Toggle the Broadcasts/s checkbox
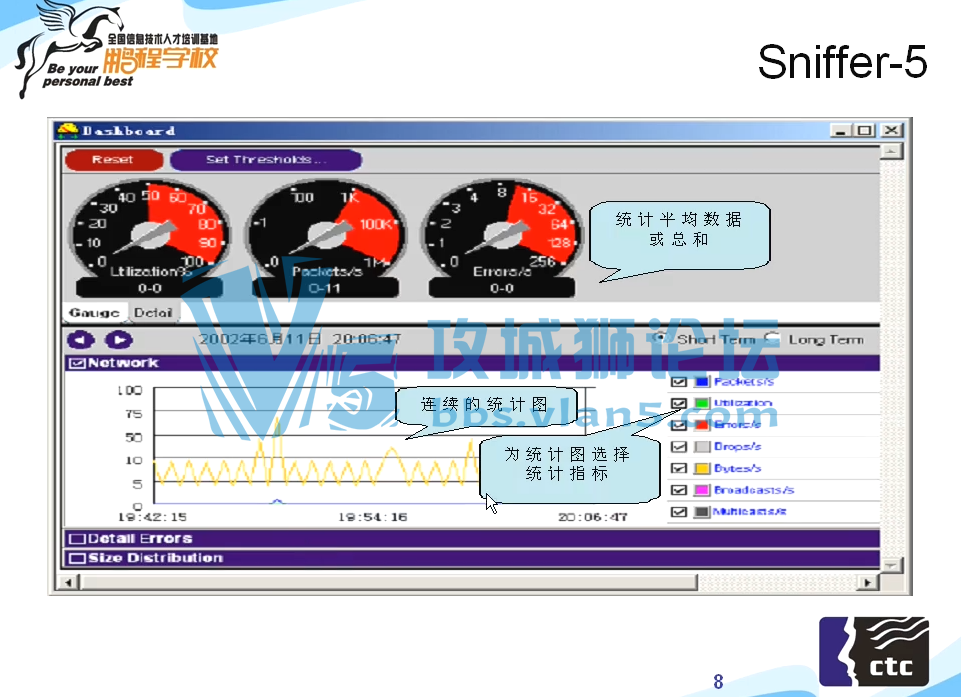961x697 pixels. [678, 490]
